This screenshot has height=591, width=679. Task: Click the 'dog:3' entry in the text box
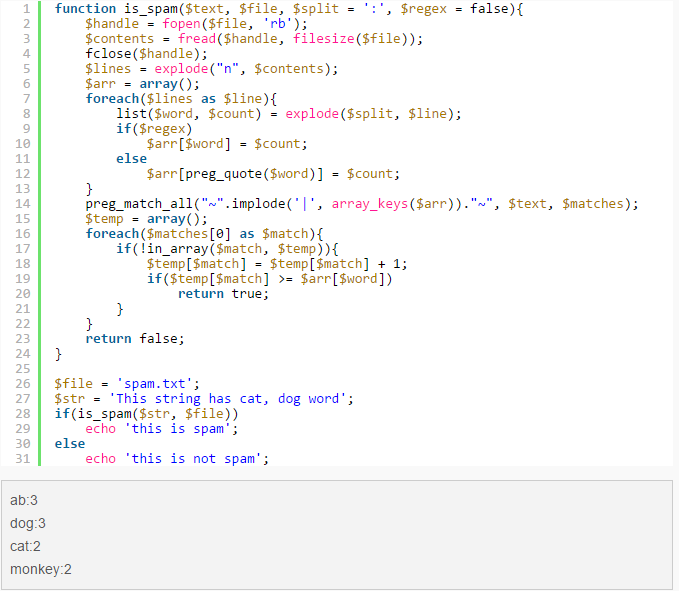coord(28,523)
